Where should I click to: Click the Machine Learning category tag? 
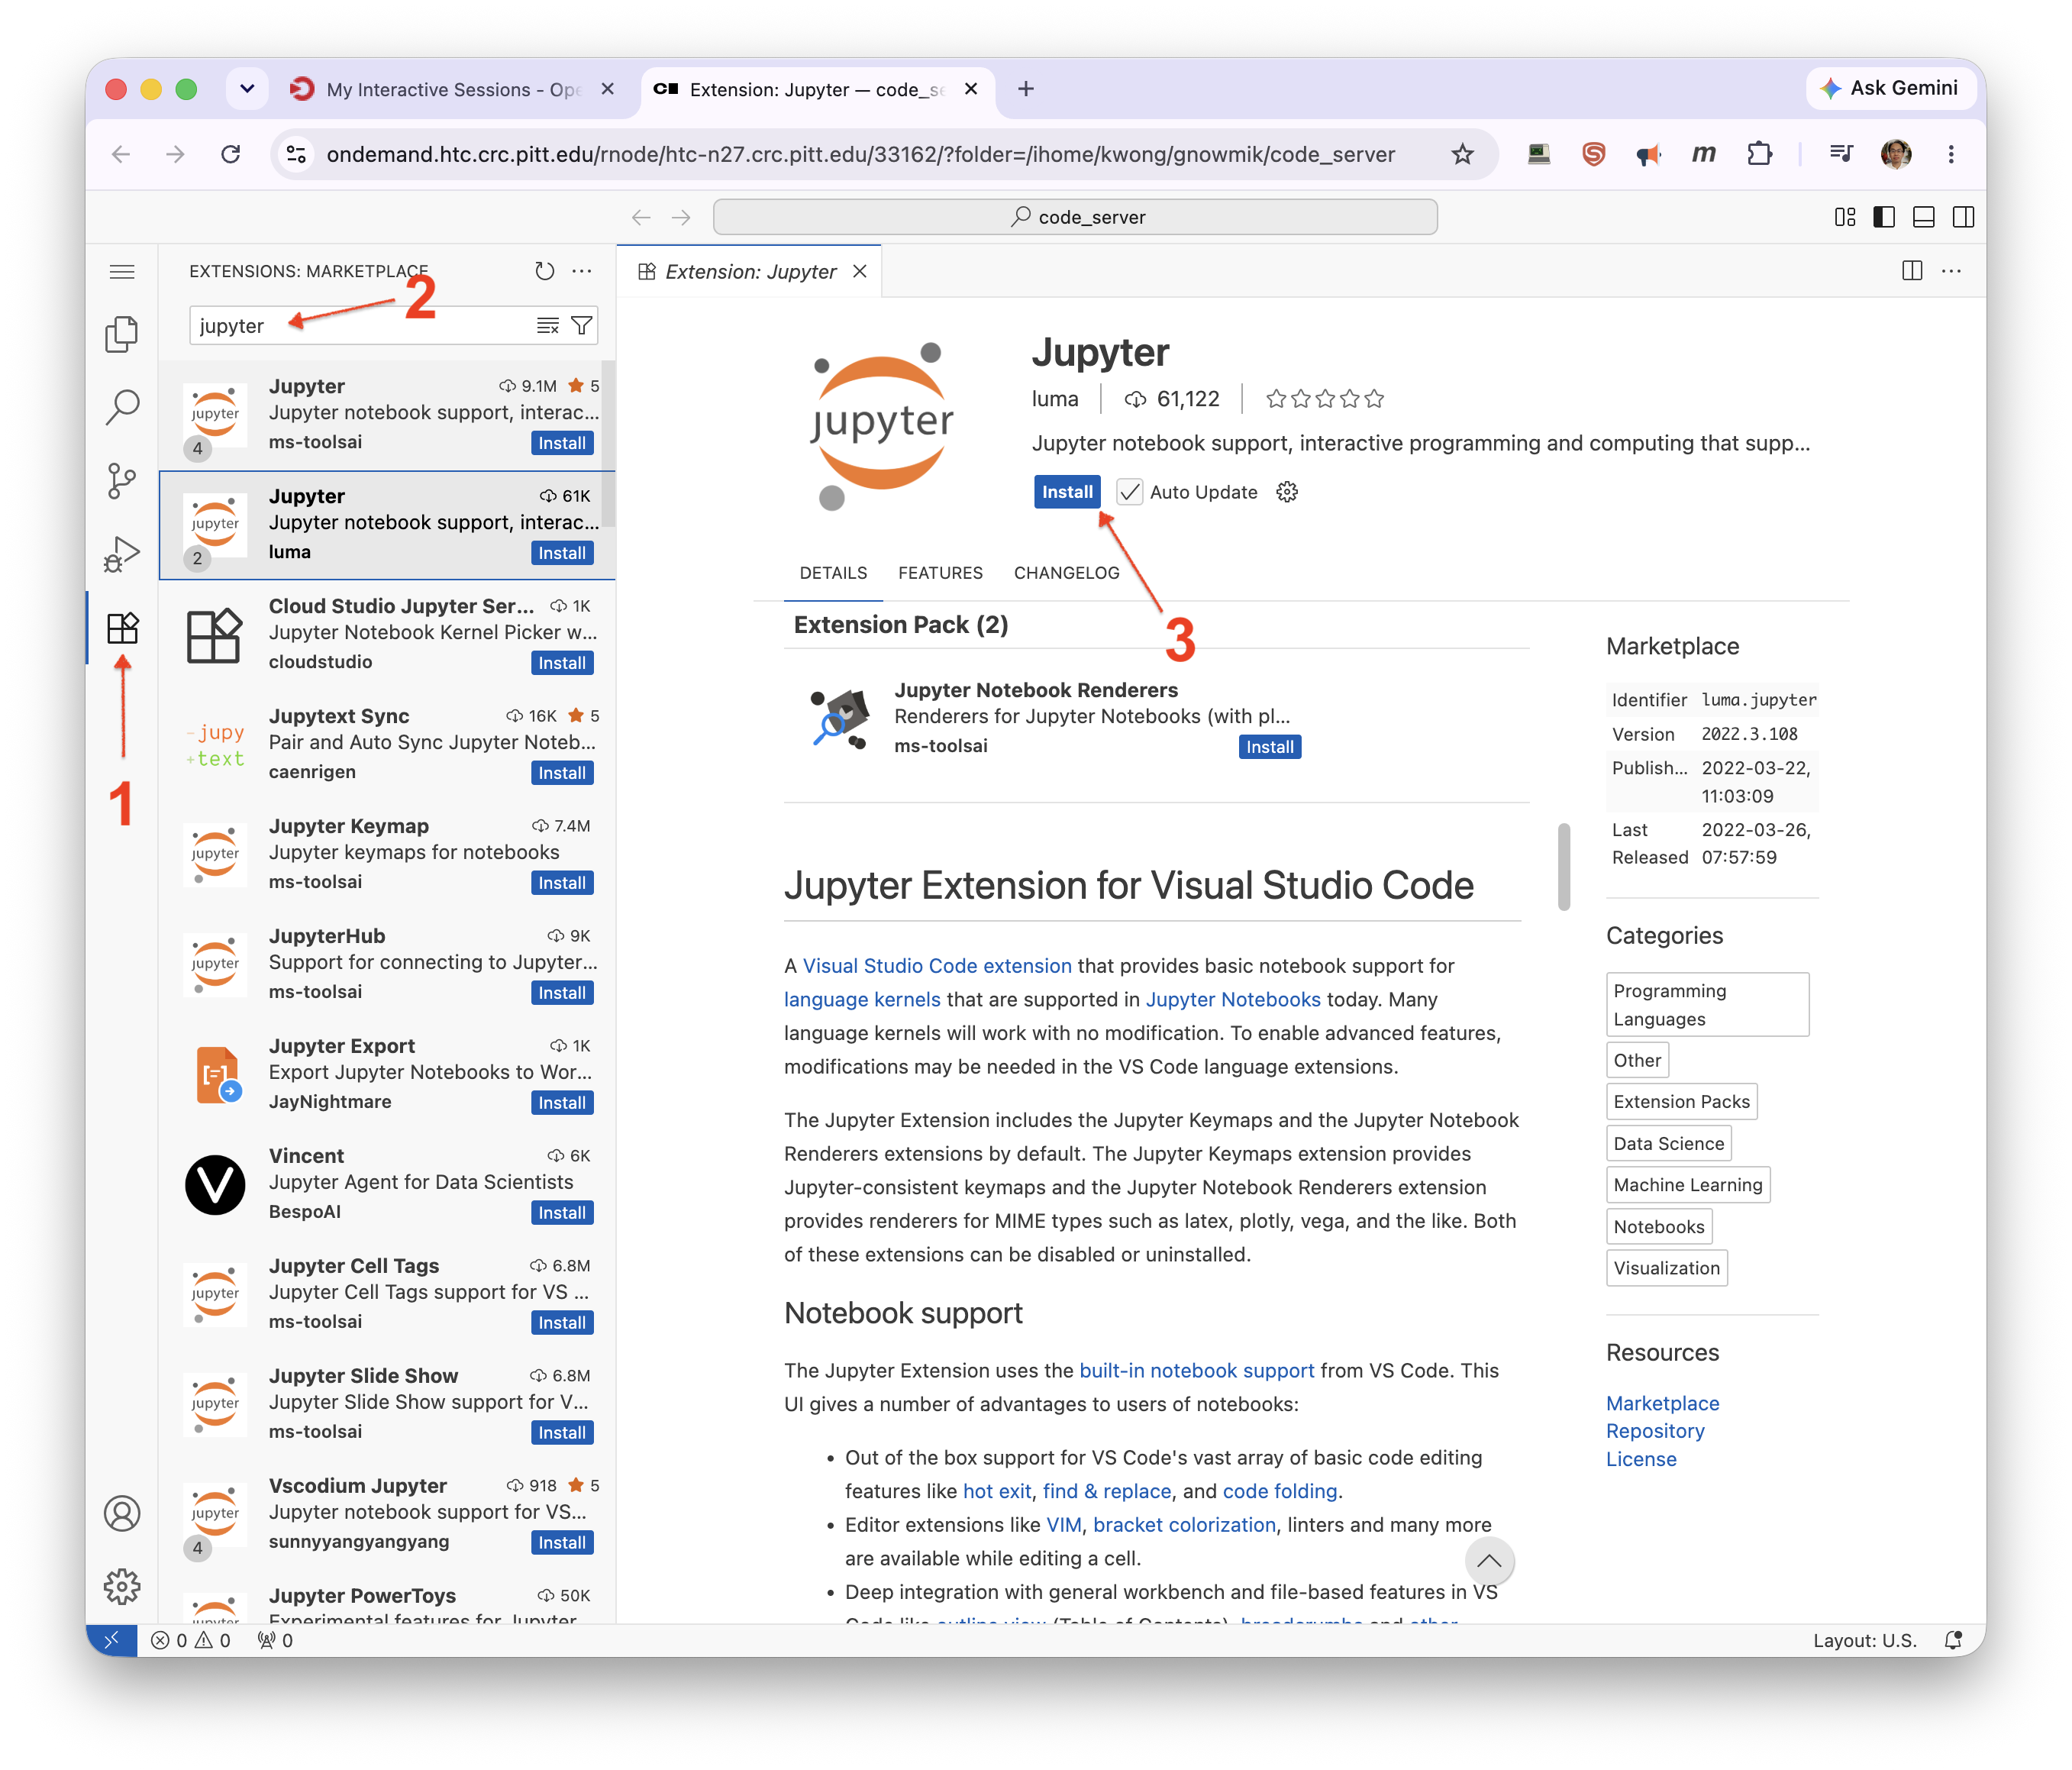click(x=1687, y=1185)
